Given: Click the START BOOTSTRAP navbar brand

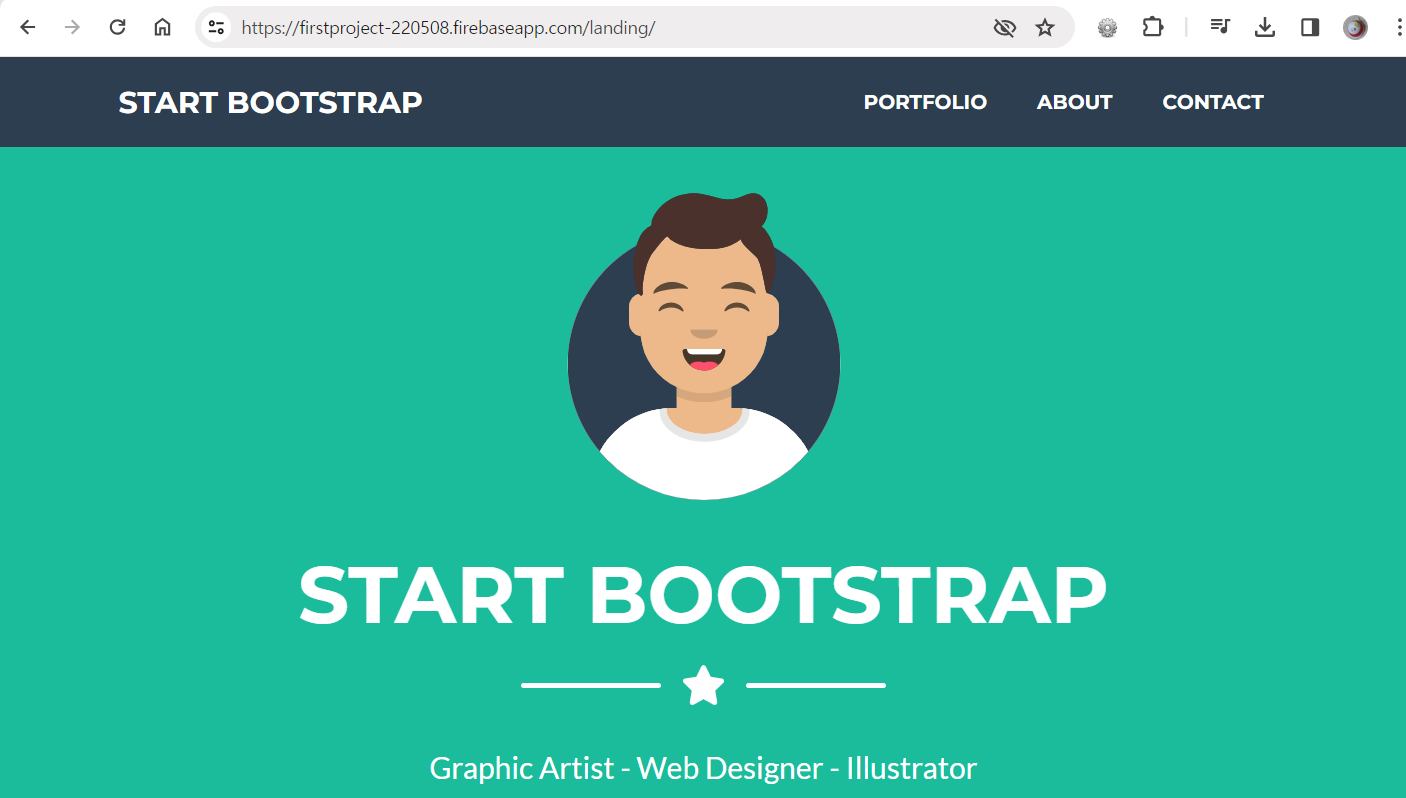Looking at the screenshot, I should [270, 102].
